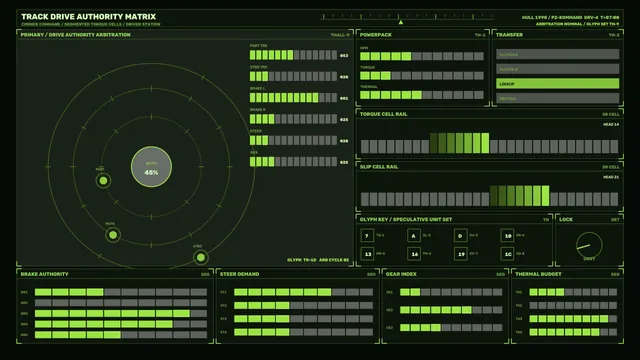
Task: Click the LOCK rotary dial
Action: [589, 245]
